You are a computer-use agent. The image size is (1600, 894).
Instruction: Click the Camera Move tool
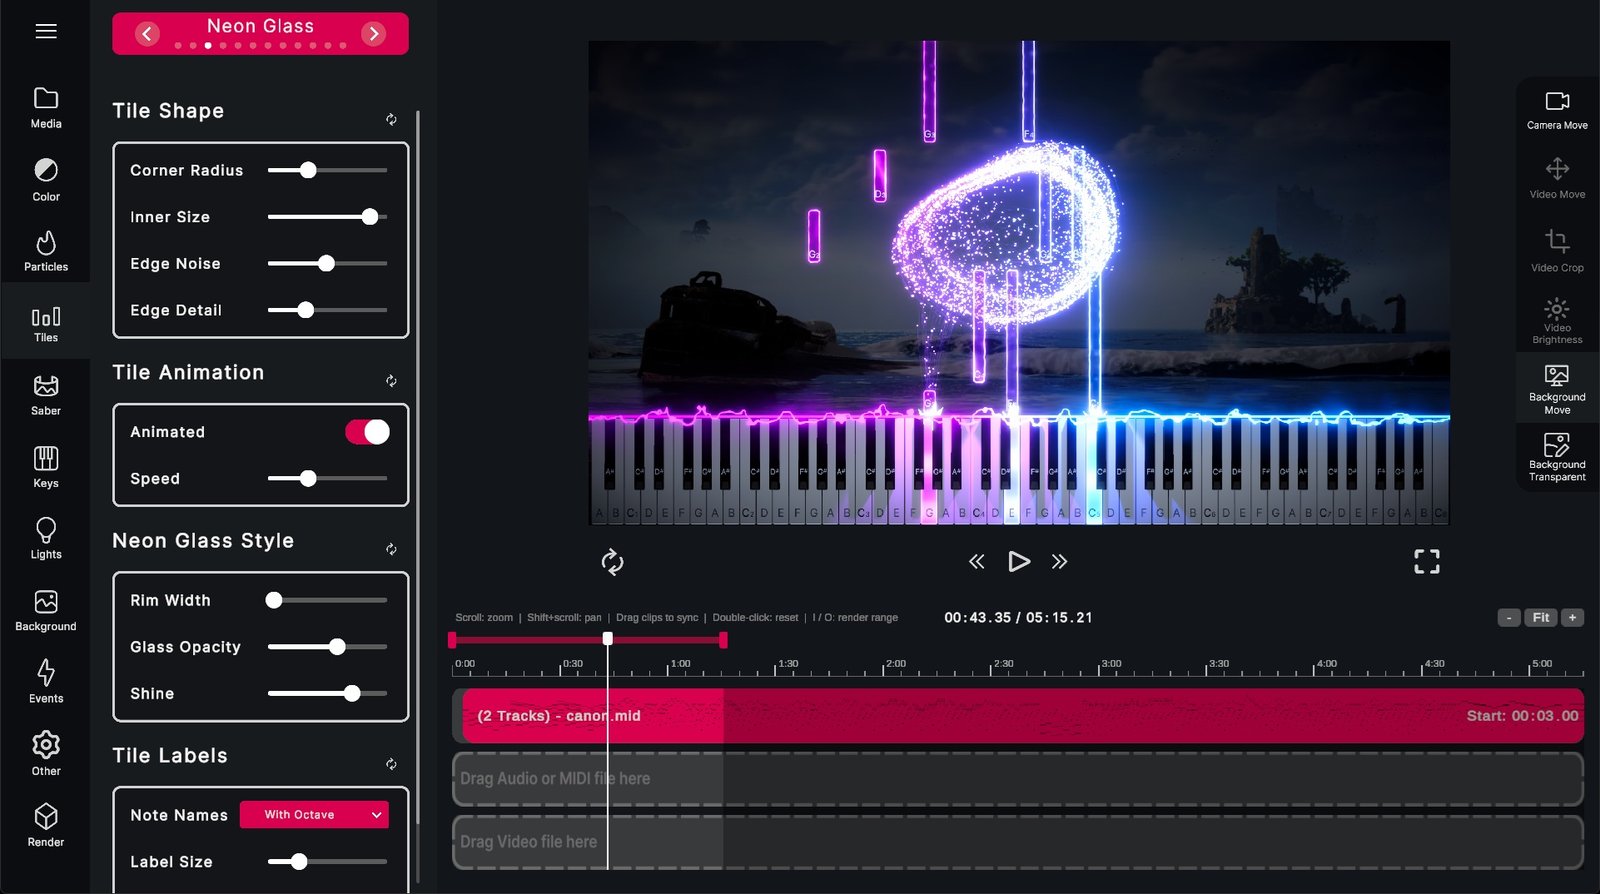[x=1557, y=110]
